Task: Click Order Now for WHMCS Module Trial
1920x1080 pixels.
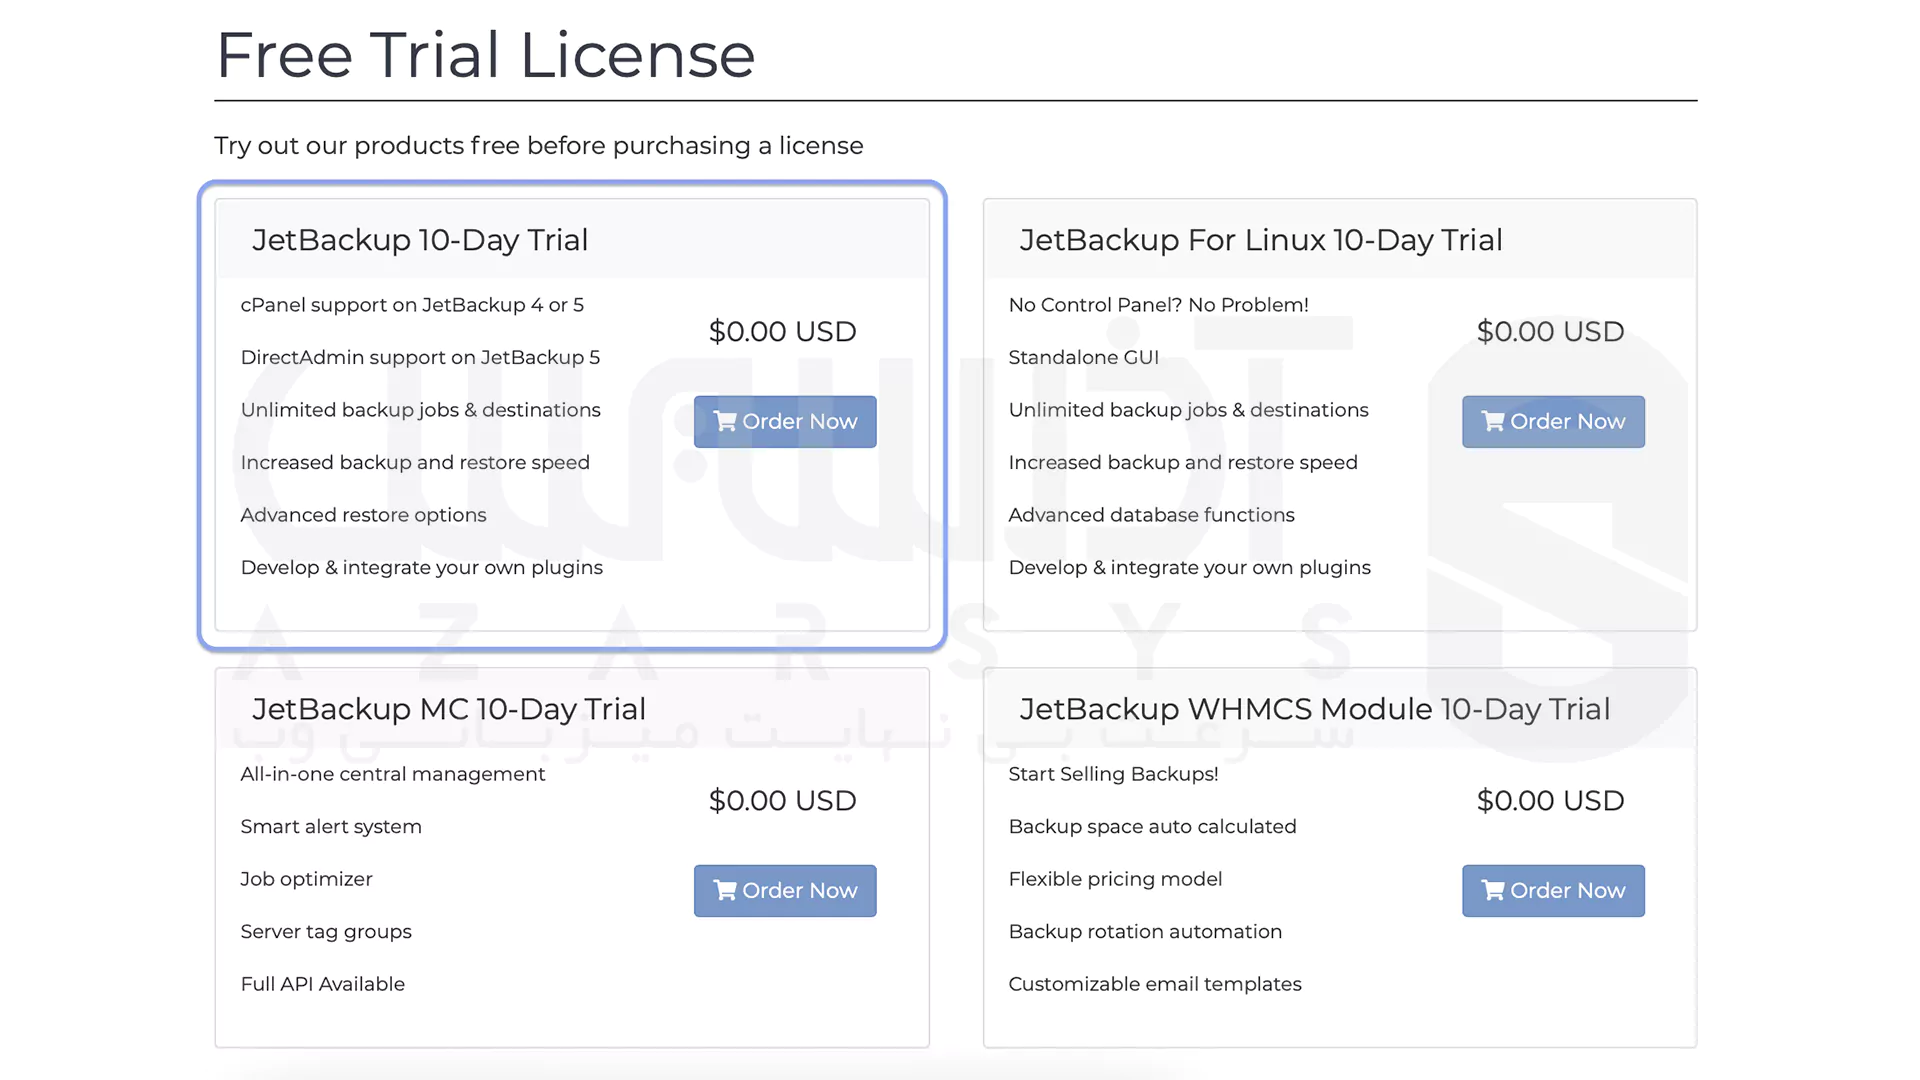Action: coord(1553,890)
